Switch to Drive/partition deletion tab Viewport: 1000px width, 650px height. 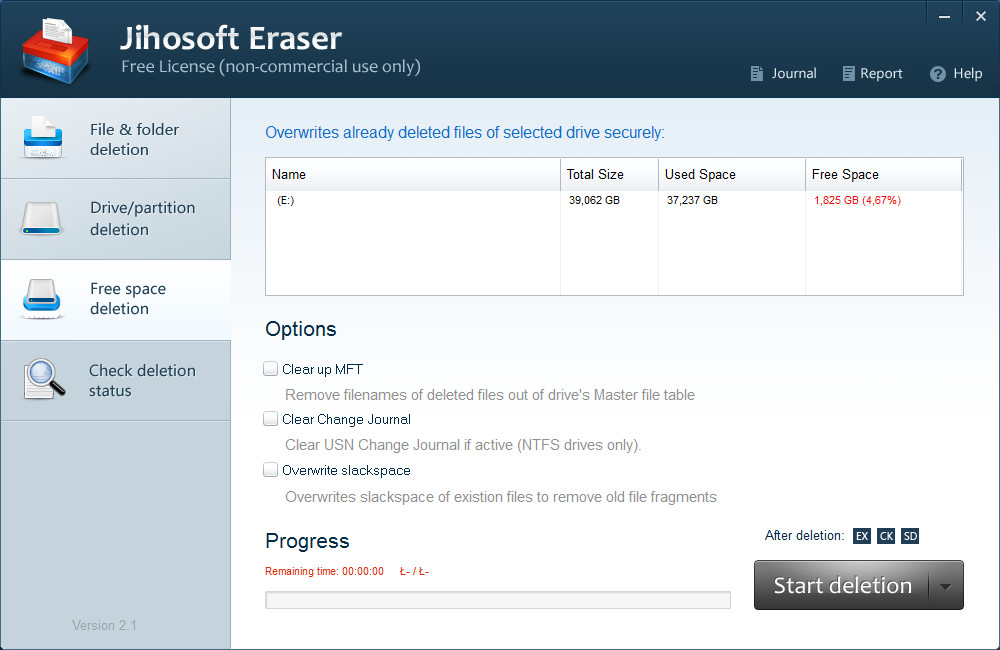coord(115,219)
